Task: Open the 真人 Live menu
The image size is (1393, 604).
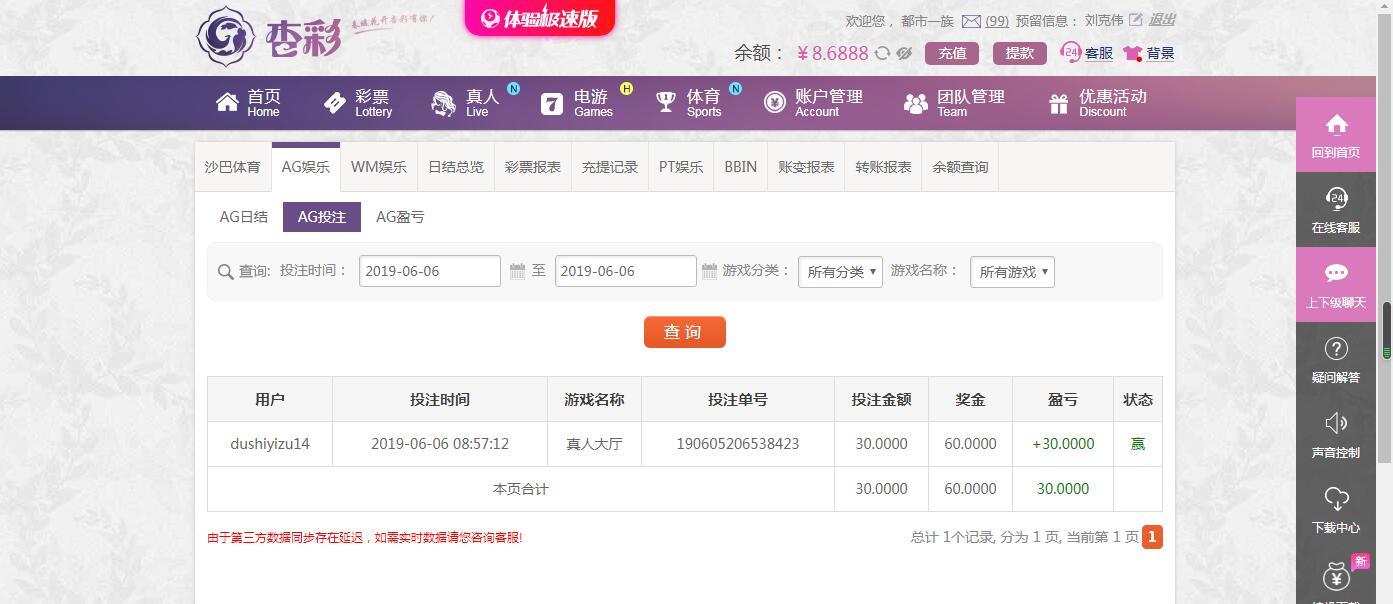Action: [466, 103]
